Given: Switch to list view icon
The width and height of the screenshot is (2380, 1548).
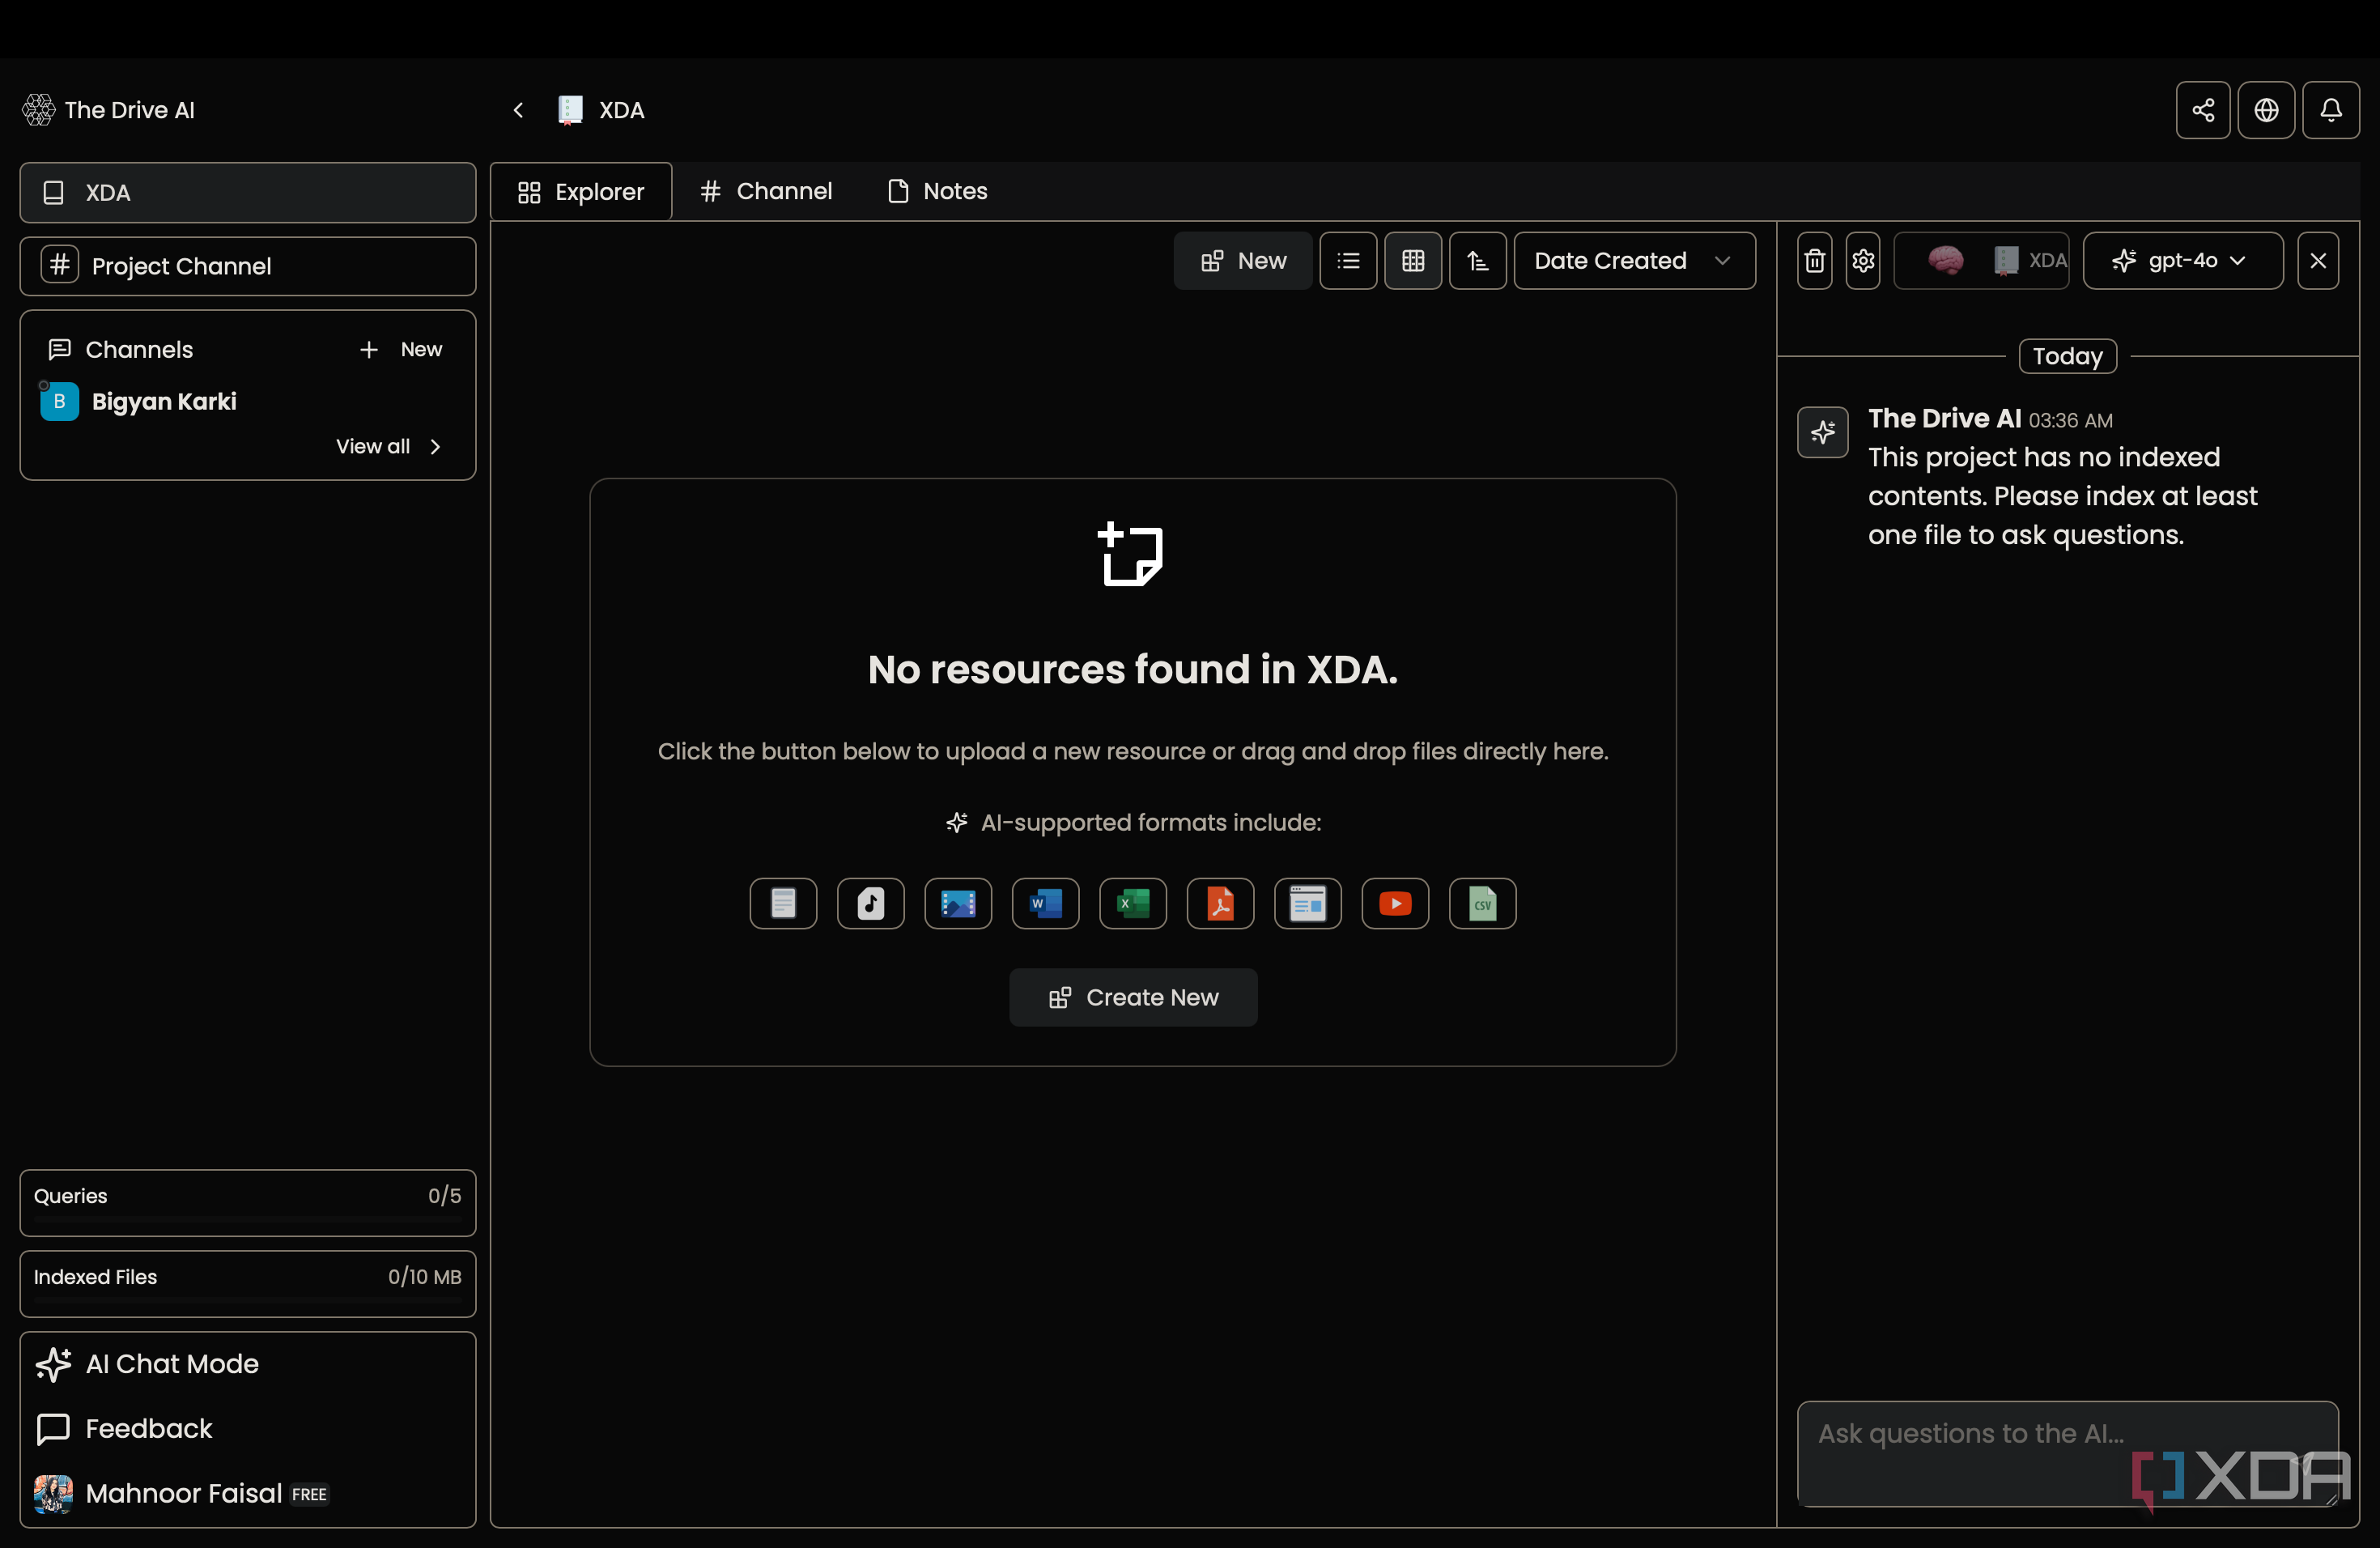Looking at the screenshot, I should click(x=1348, y=261).
